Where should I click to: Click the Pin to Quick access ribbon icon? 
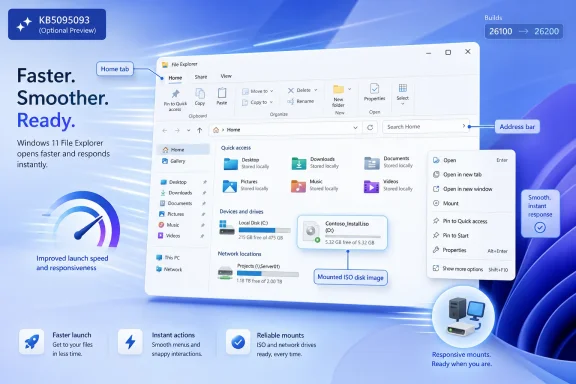[176, 94]
